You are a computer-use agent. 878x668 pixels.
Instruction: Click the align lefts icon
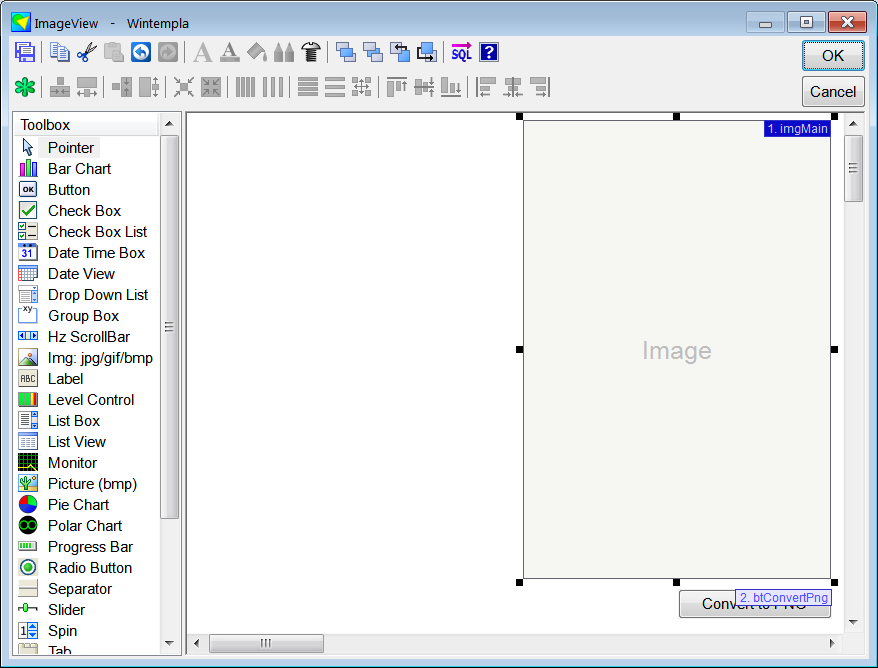click(485, 87)
